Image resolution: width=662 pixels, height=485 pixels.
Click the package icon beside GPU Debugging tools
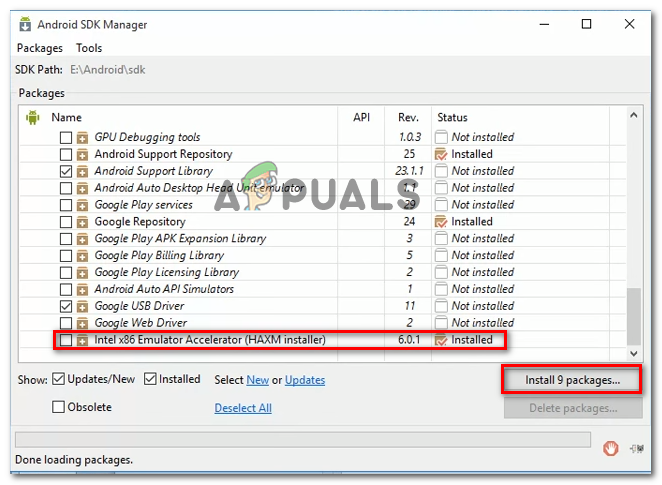[82, 138]
